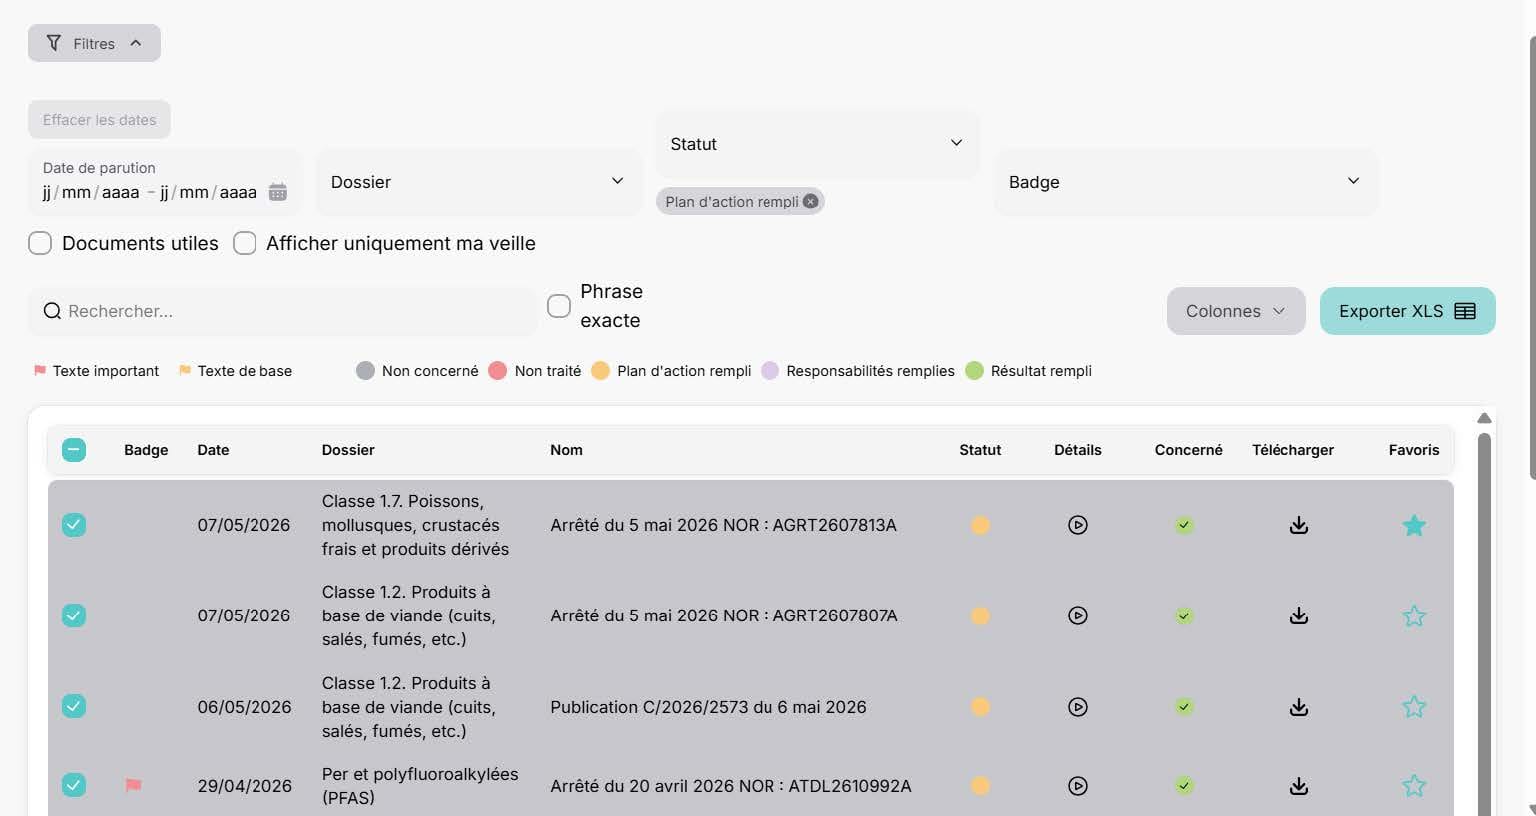This screenshot has width=1536, height=816.
Task: Uncheck row Arrêté ATDL2610992A
Action: (x=74, y=786)
